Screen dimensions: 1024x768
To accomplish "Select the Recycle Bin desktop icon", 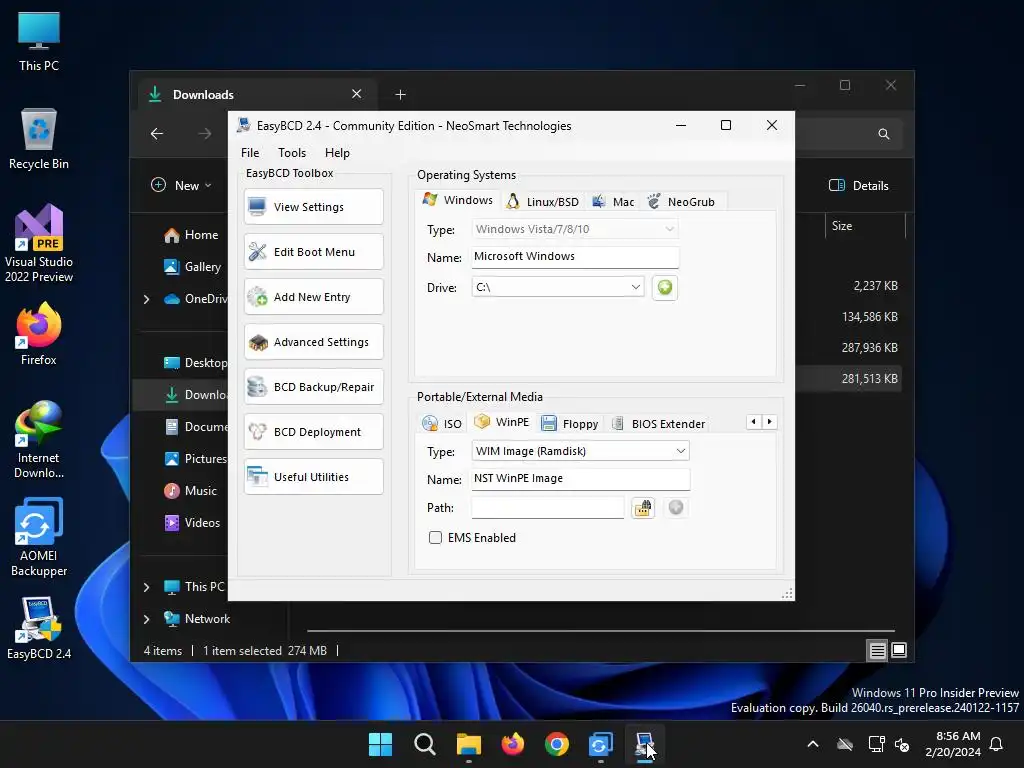I will tap(39, 139).
